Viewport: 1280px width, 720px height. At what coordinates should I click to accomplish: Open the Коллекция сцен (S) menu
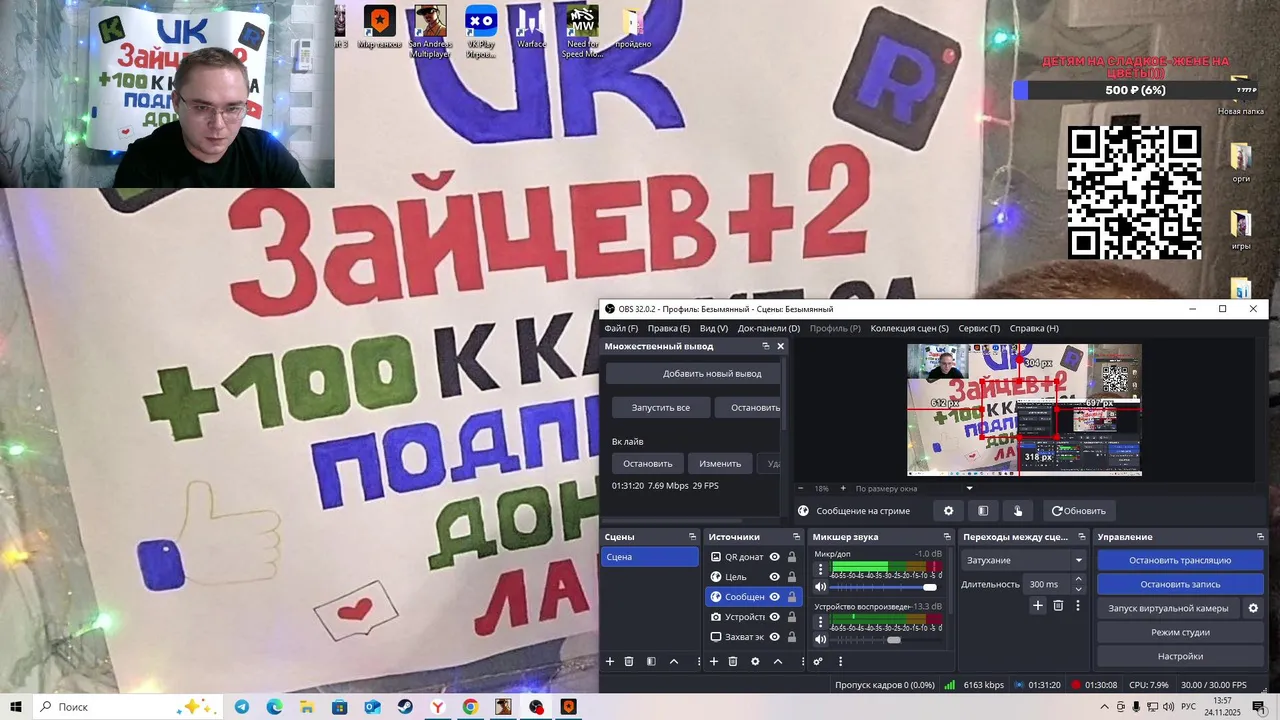(x=909, y=328)
